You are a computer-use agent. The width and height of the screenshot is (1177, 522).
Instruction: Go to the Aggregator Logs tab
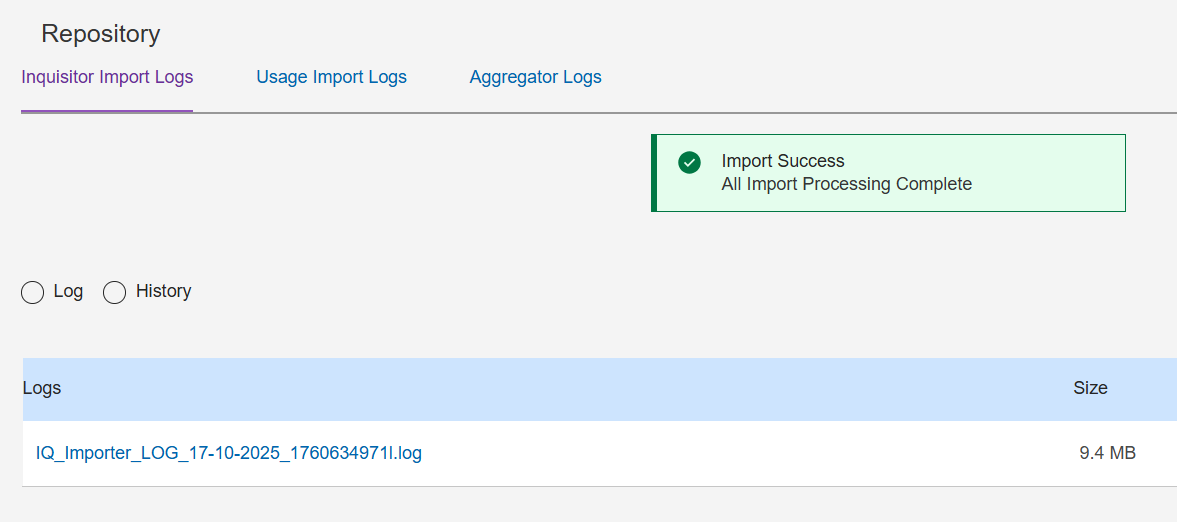[x=535, y=77]
